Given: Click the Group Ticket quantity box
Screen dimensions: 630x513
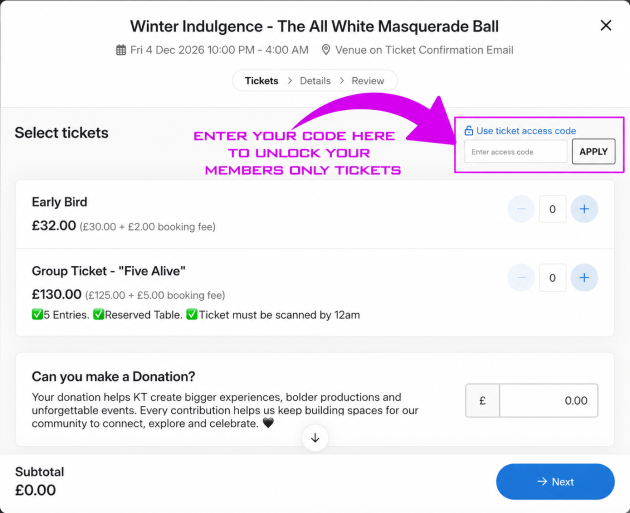Looking at the screenshot, I should point(552,278).
